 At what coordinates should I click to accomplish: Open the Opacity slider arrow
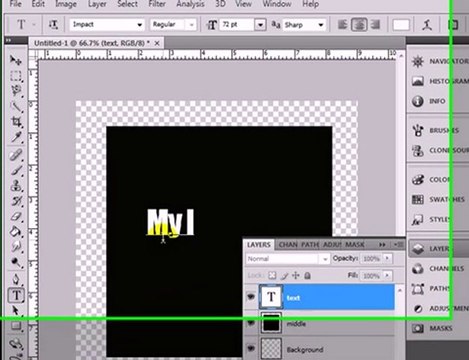[387, 259]
